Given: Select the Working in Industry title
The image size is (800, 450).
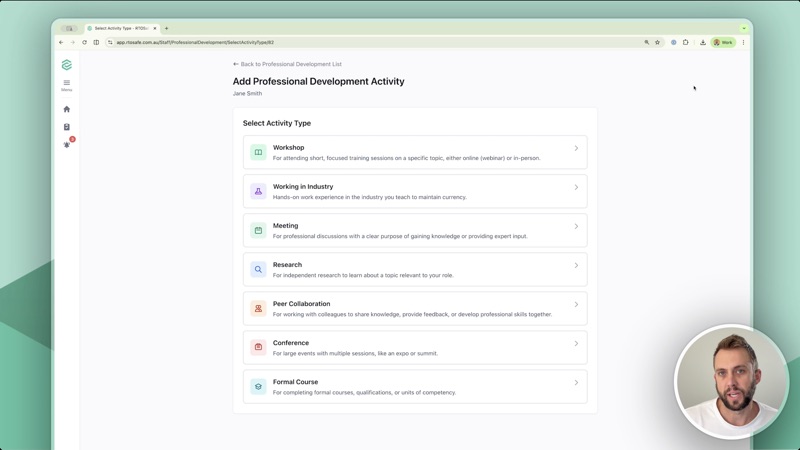Looking at the screenshot, I should pyautogui.click(x=303, y=187).
